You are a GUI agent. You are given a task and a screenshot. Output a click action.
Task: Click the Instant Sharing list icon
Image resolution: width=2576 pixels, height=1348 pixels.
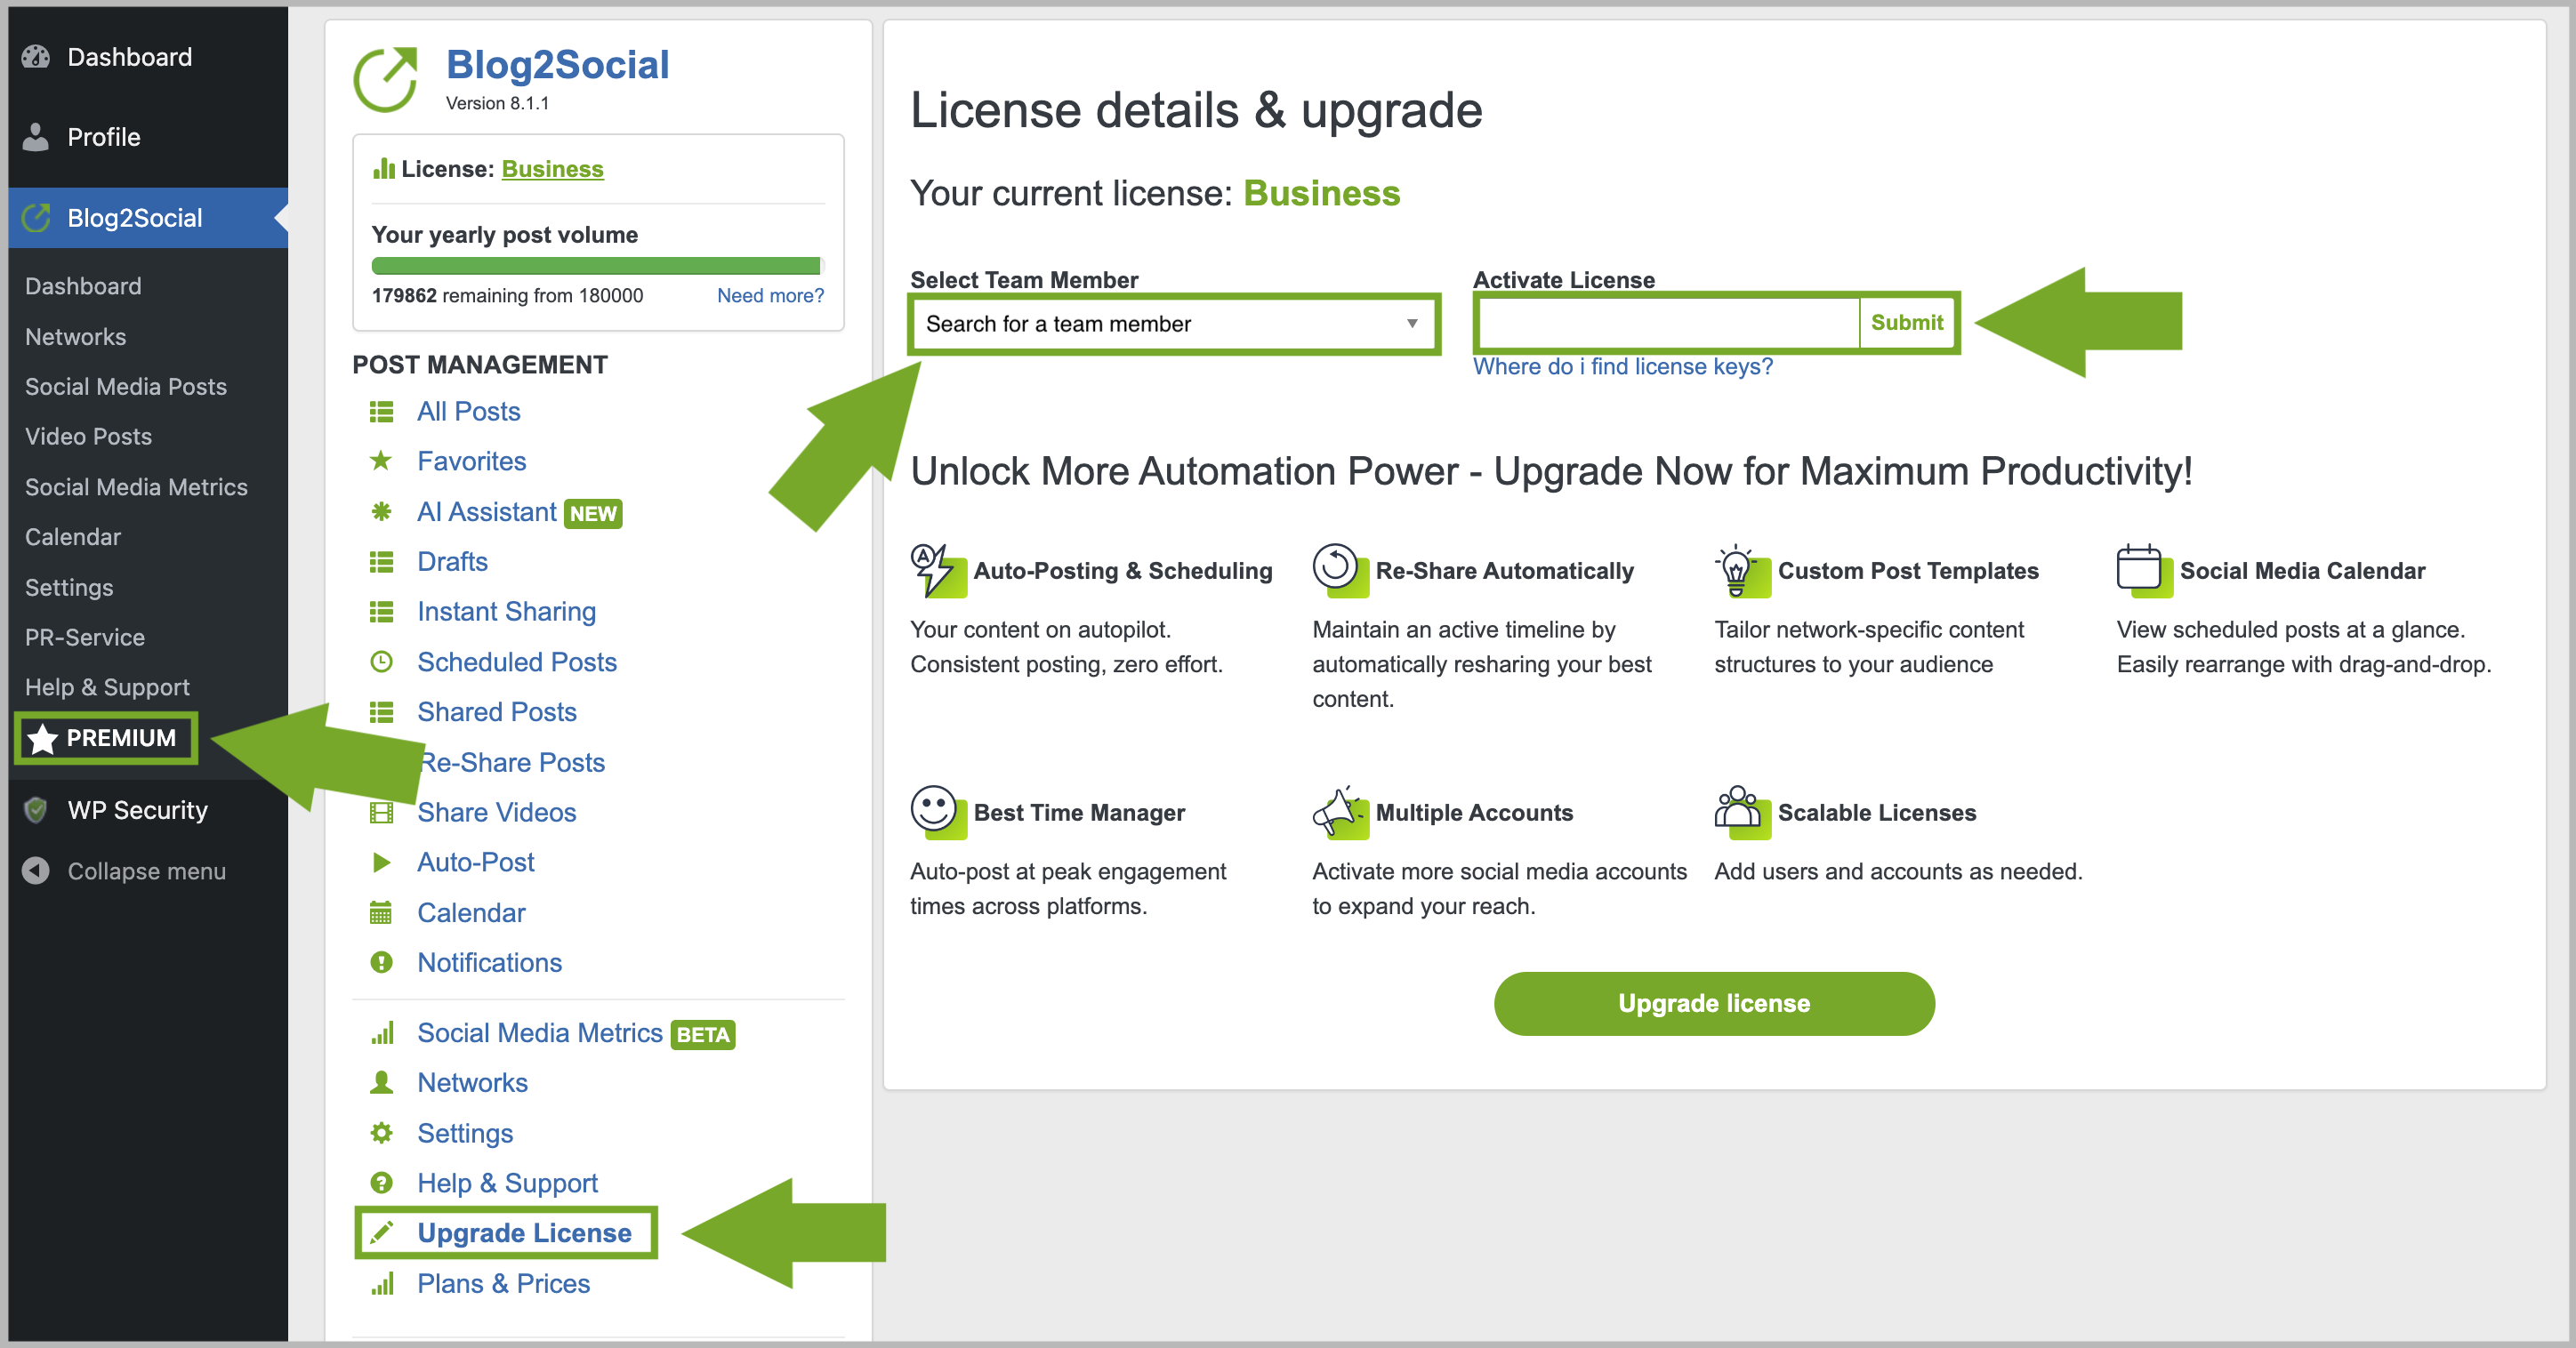tap(381, 612)
